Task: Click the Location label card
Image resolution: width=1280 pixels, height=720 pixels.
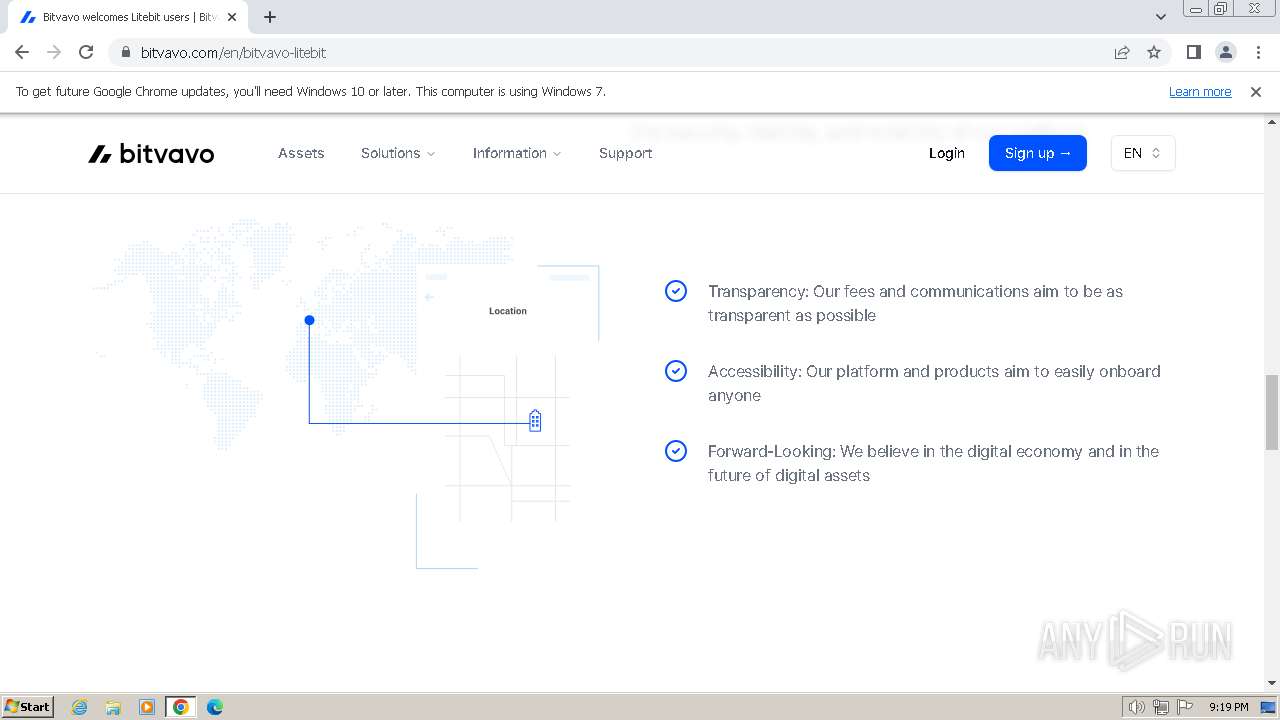Action: pyautogui.click(x=508, y=311)
